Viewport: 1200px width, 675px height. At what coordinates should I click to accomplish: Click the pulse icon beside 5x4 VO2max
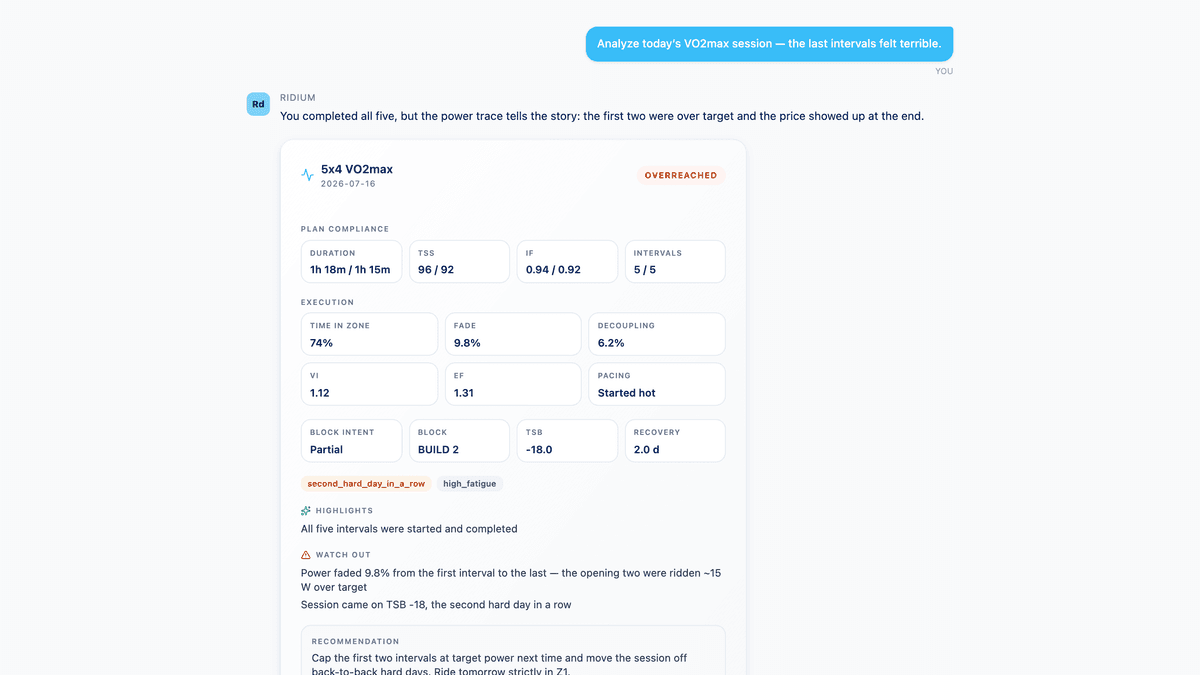[307, 175]
